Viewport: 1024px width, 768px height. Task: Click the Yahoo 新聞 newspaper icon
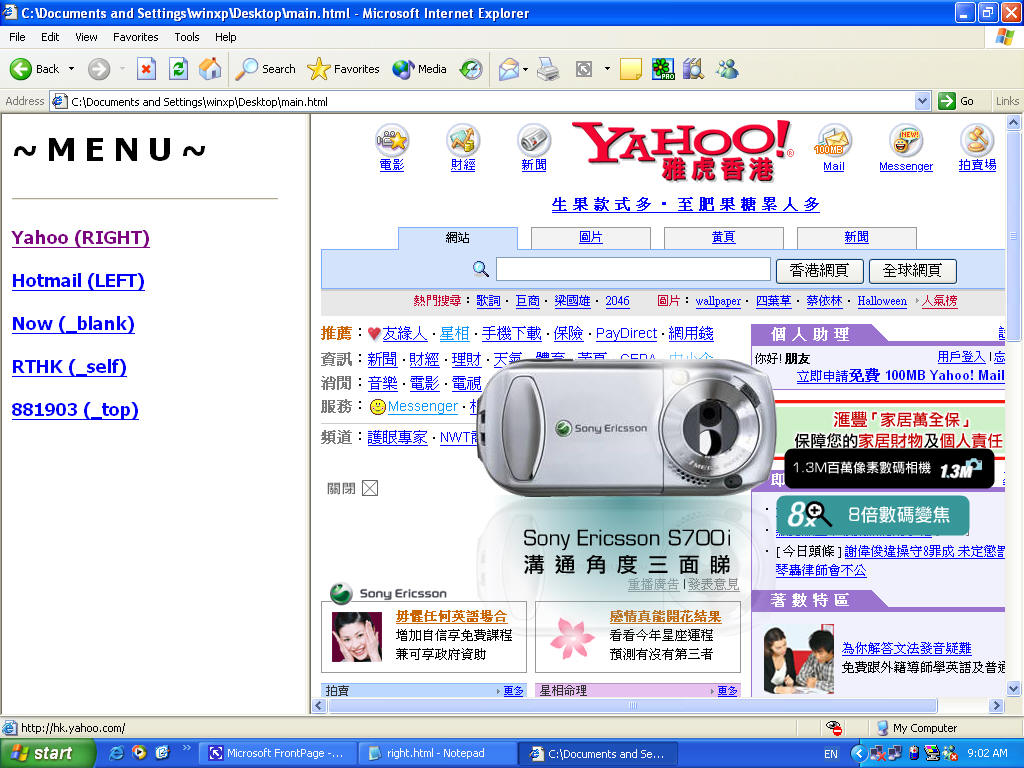tap(534, 140)
